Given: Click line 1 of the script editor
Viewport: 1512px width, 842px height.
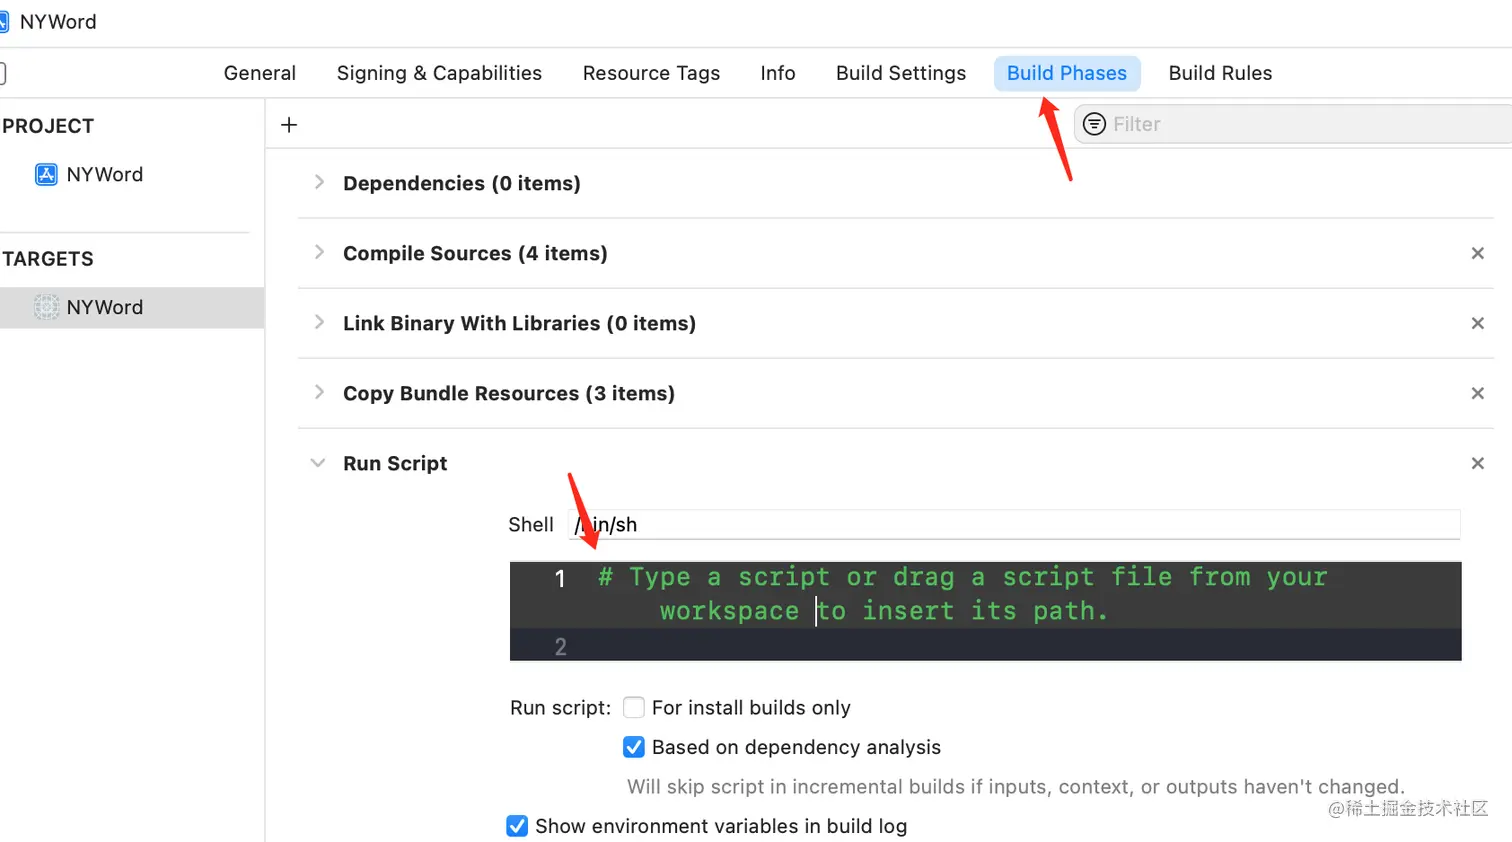Looking at the screenshot, I should (985, 595).
